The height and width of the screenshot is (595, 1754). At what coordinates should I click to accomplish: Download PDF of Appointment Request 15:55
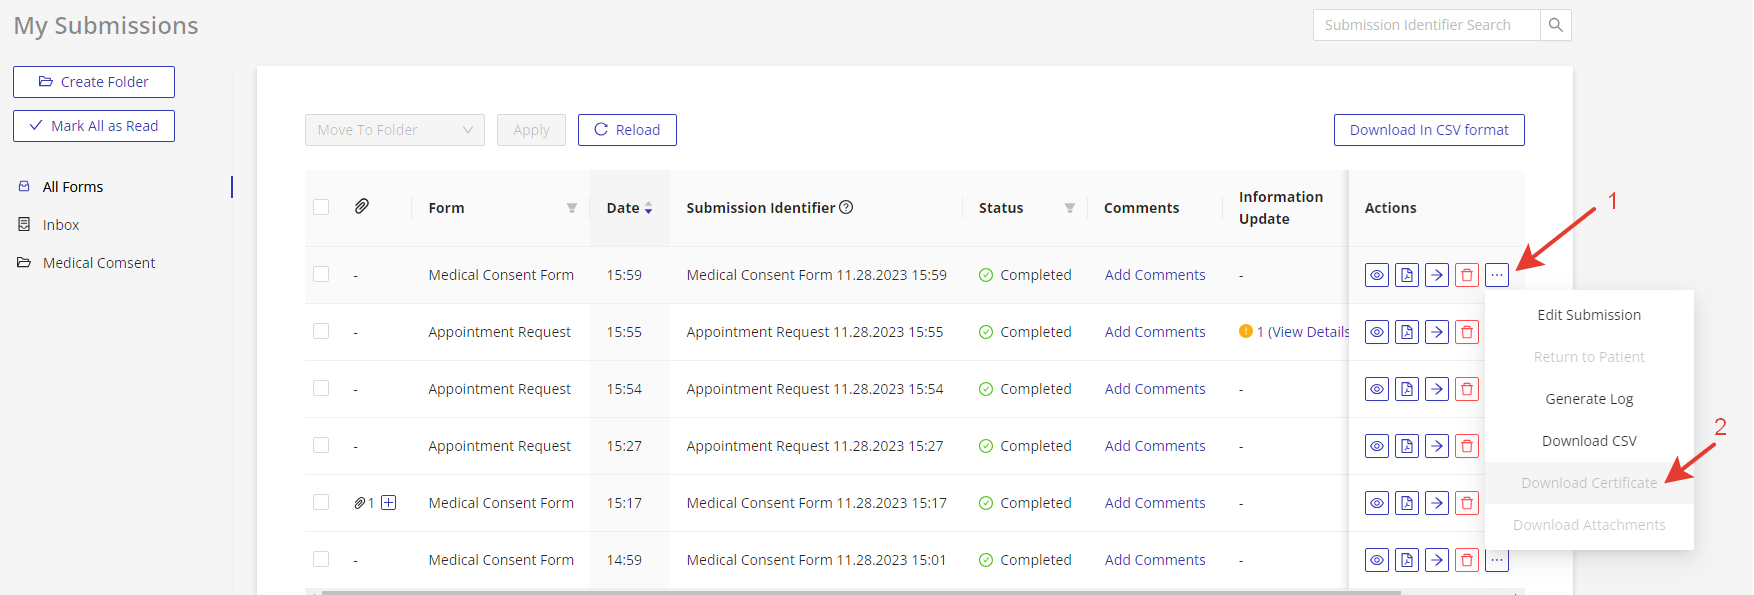(1407, 332)
